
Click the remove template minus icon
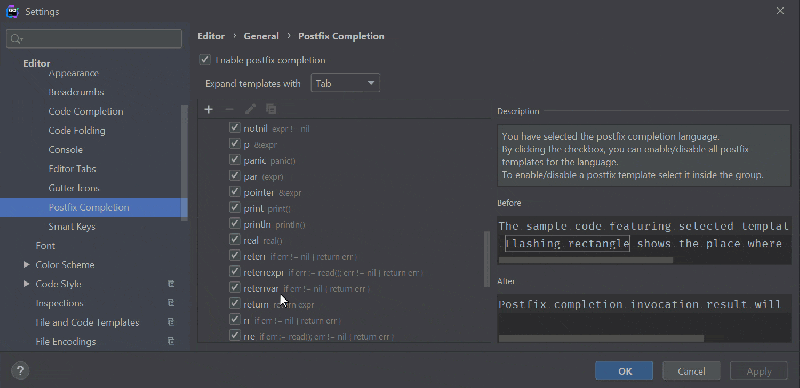pyautogui.click(x=229, y=109)
